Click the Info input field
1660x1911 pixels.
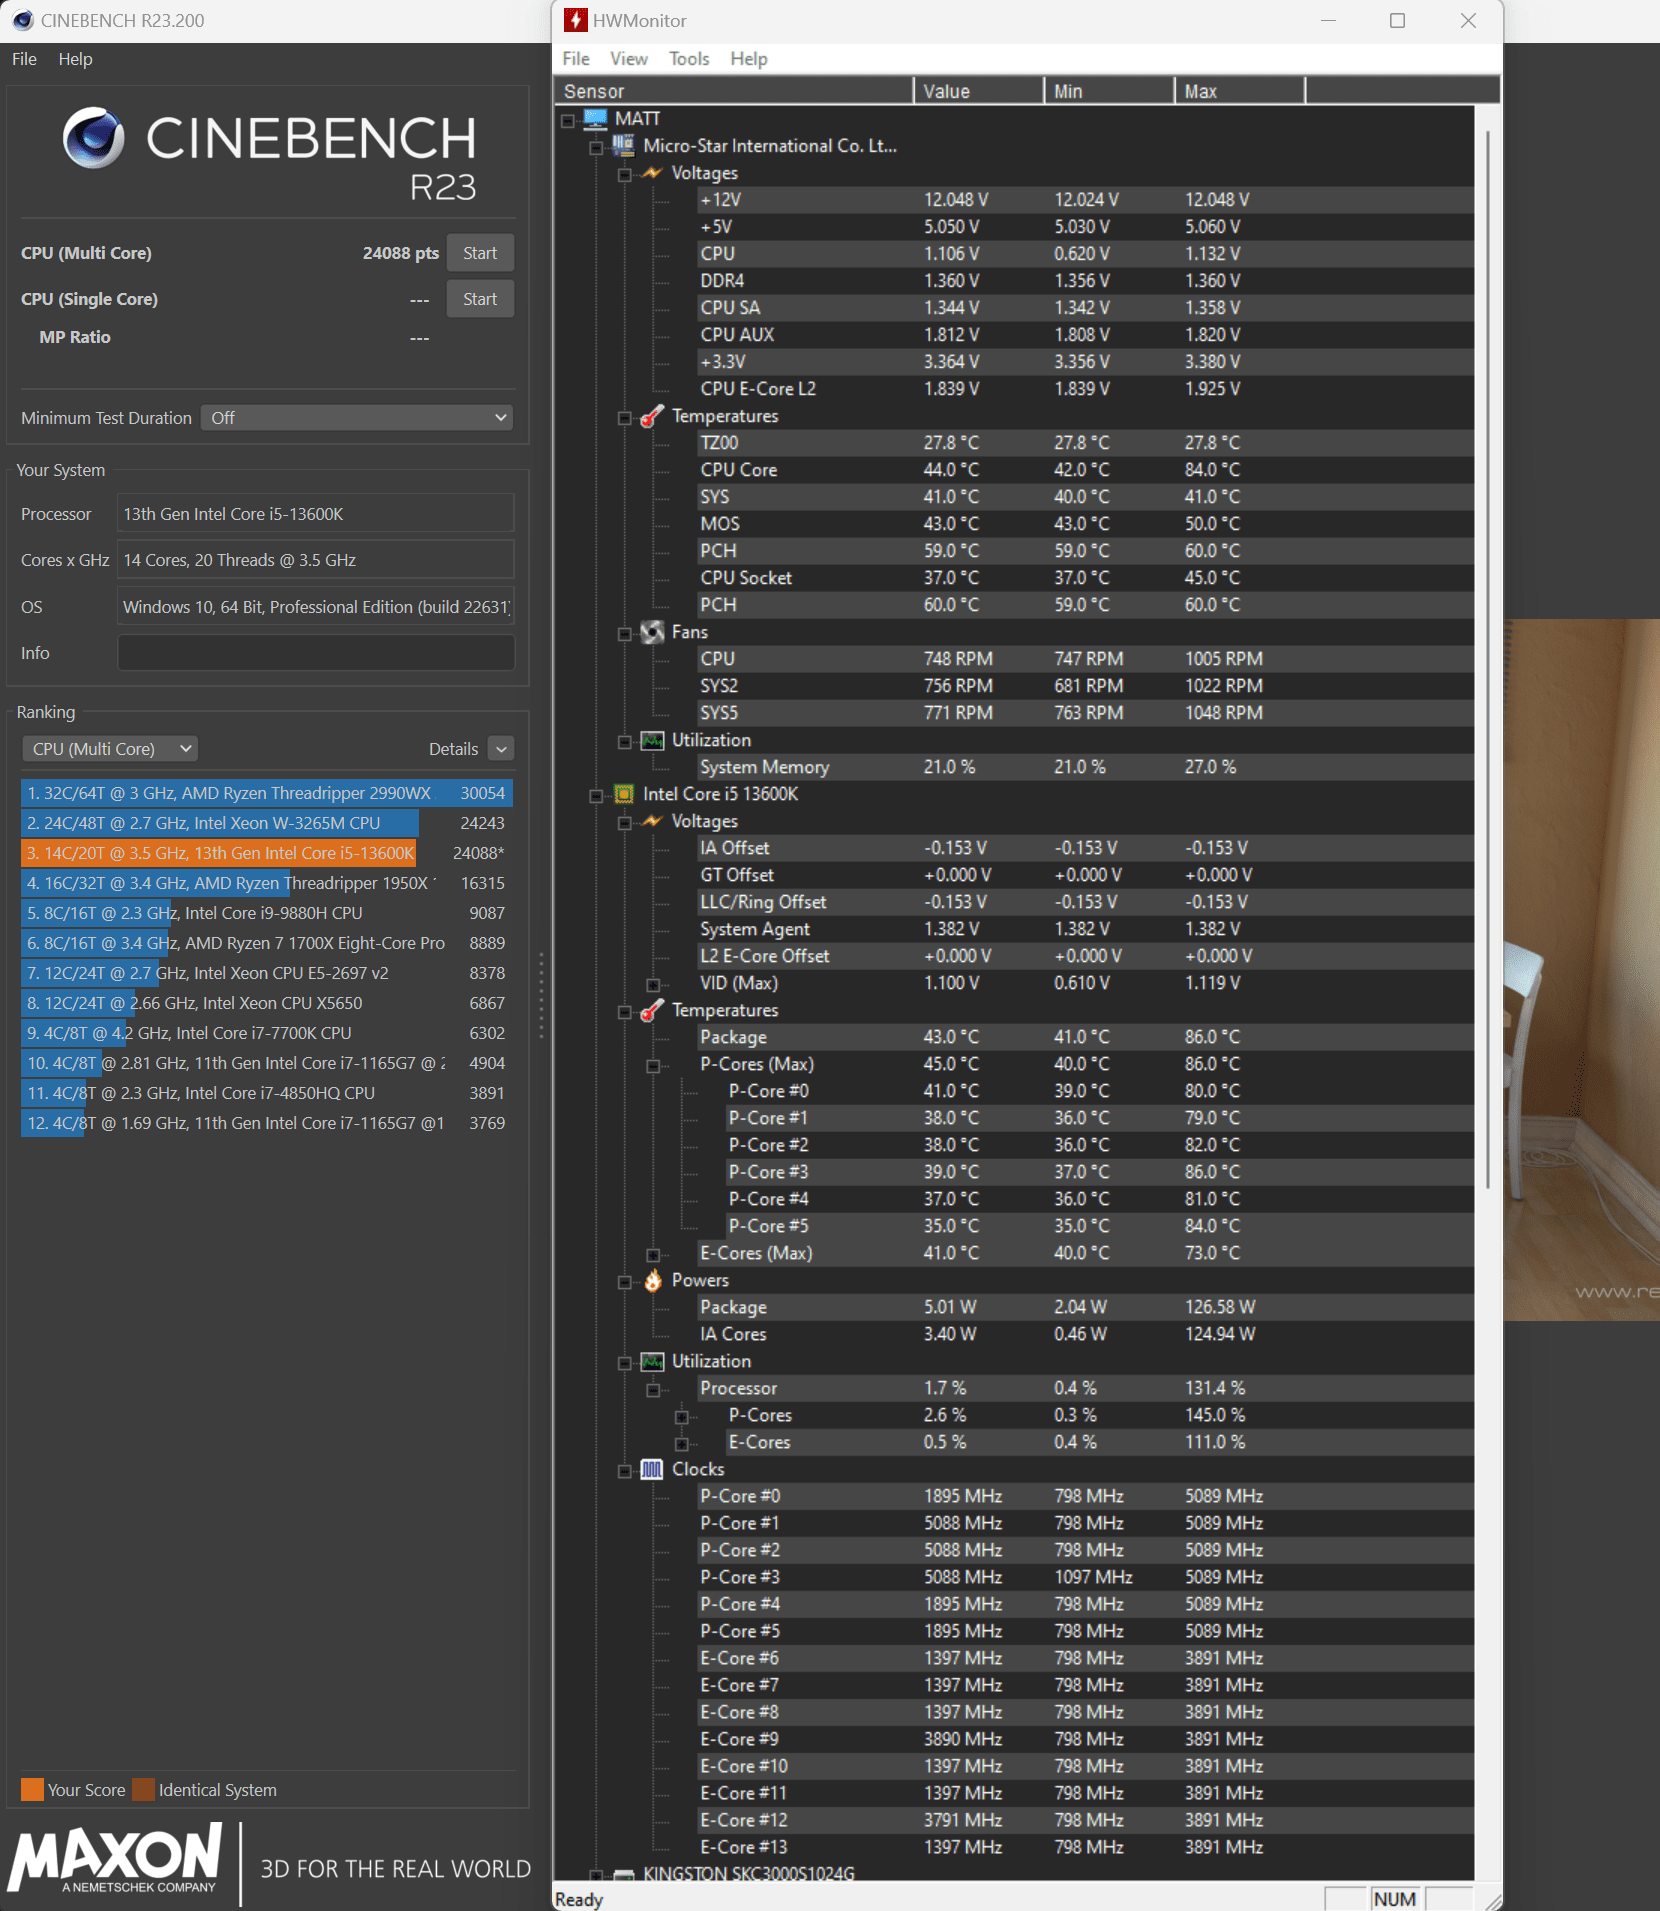pyautogui.click(x=316, y=653)
